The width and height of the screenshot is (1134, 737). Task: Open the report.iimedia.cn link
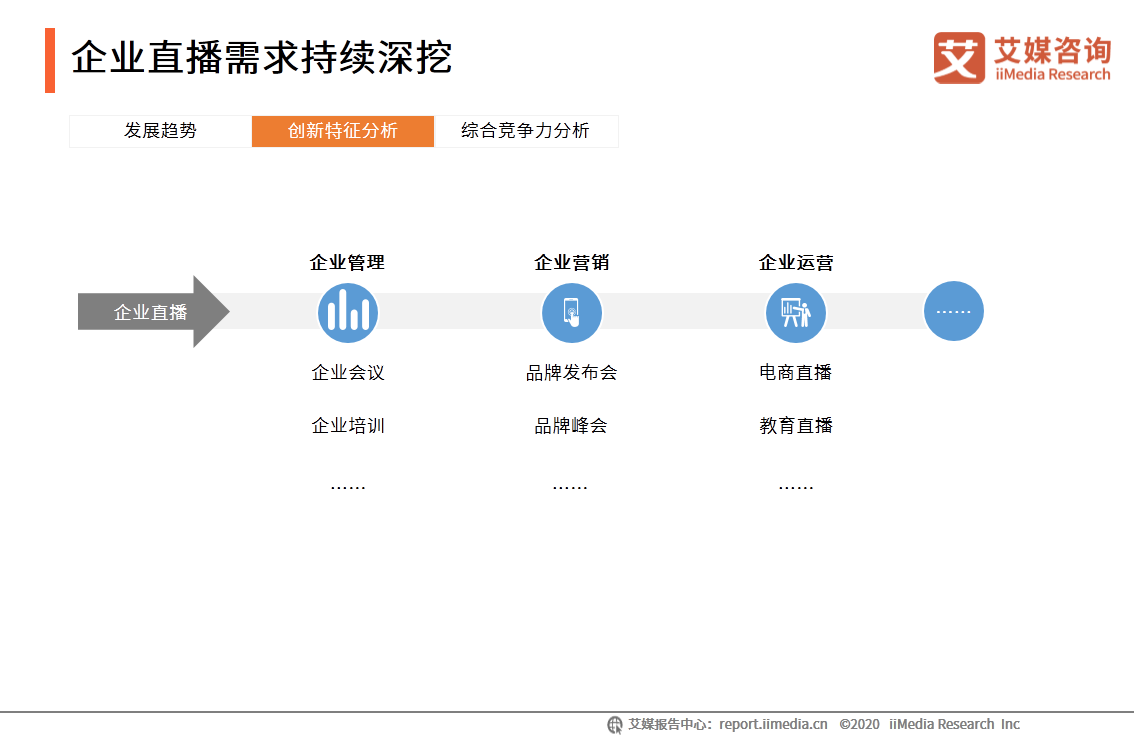tap(773, 724)
